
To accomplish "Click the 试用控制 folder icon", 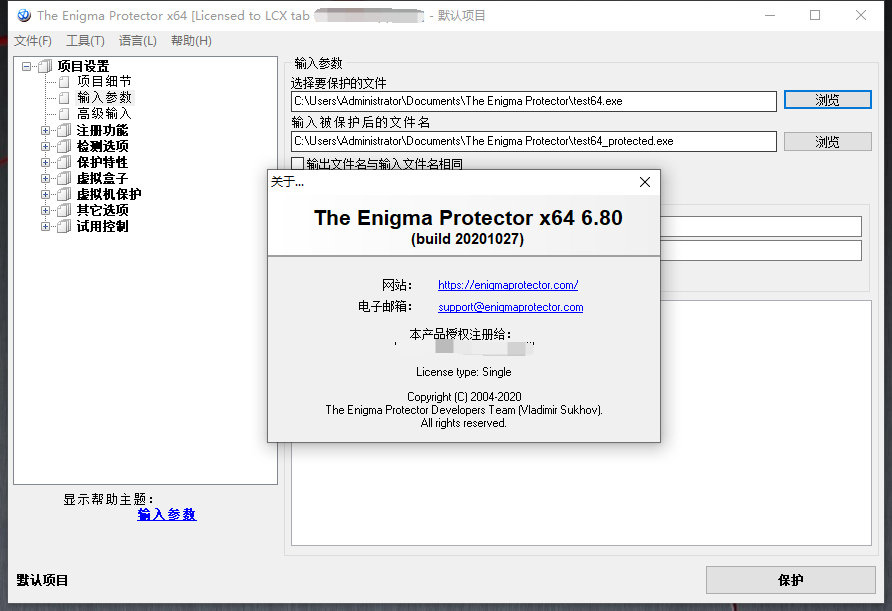I will [x=64, y=226].
